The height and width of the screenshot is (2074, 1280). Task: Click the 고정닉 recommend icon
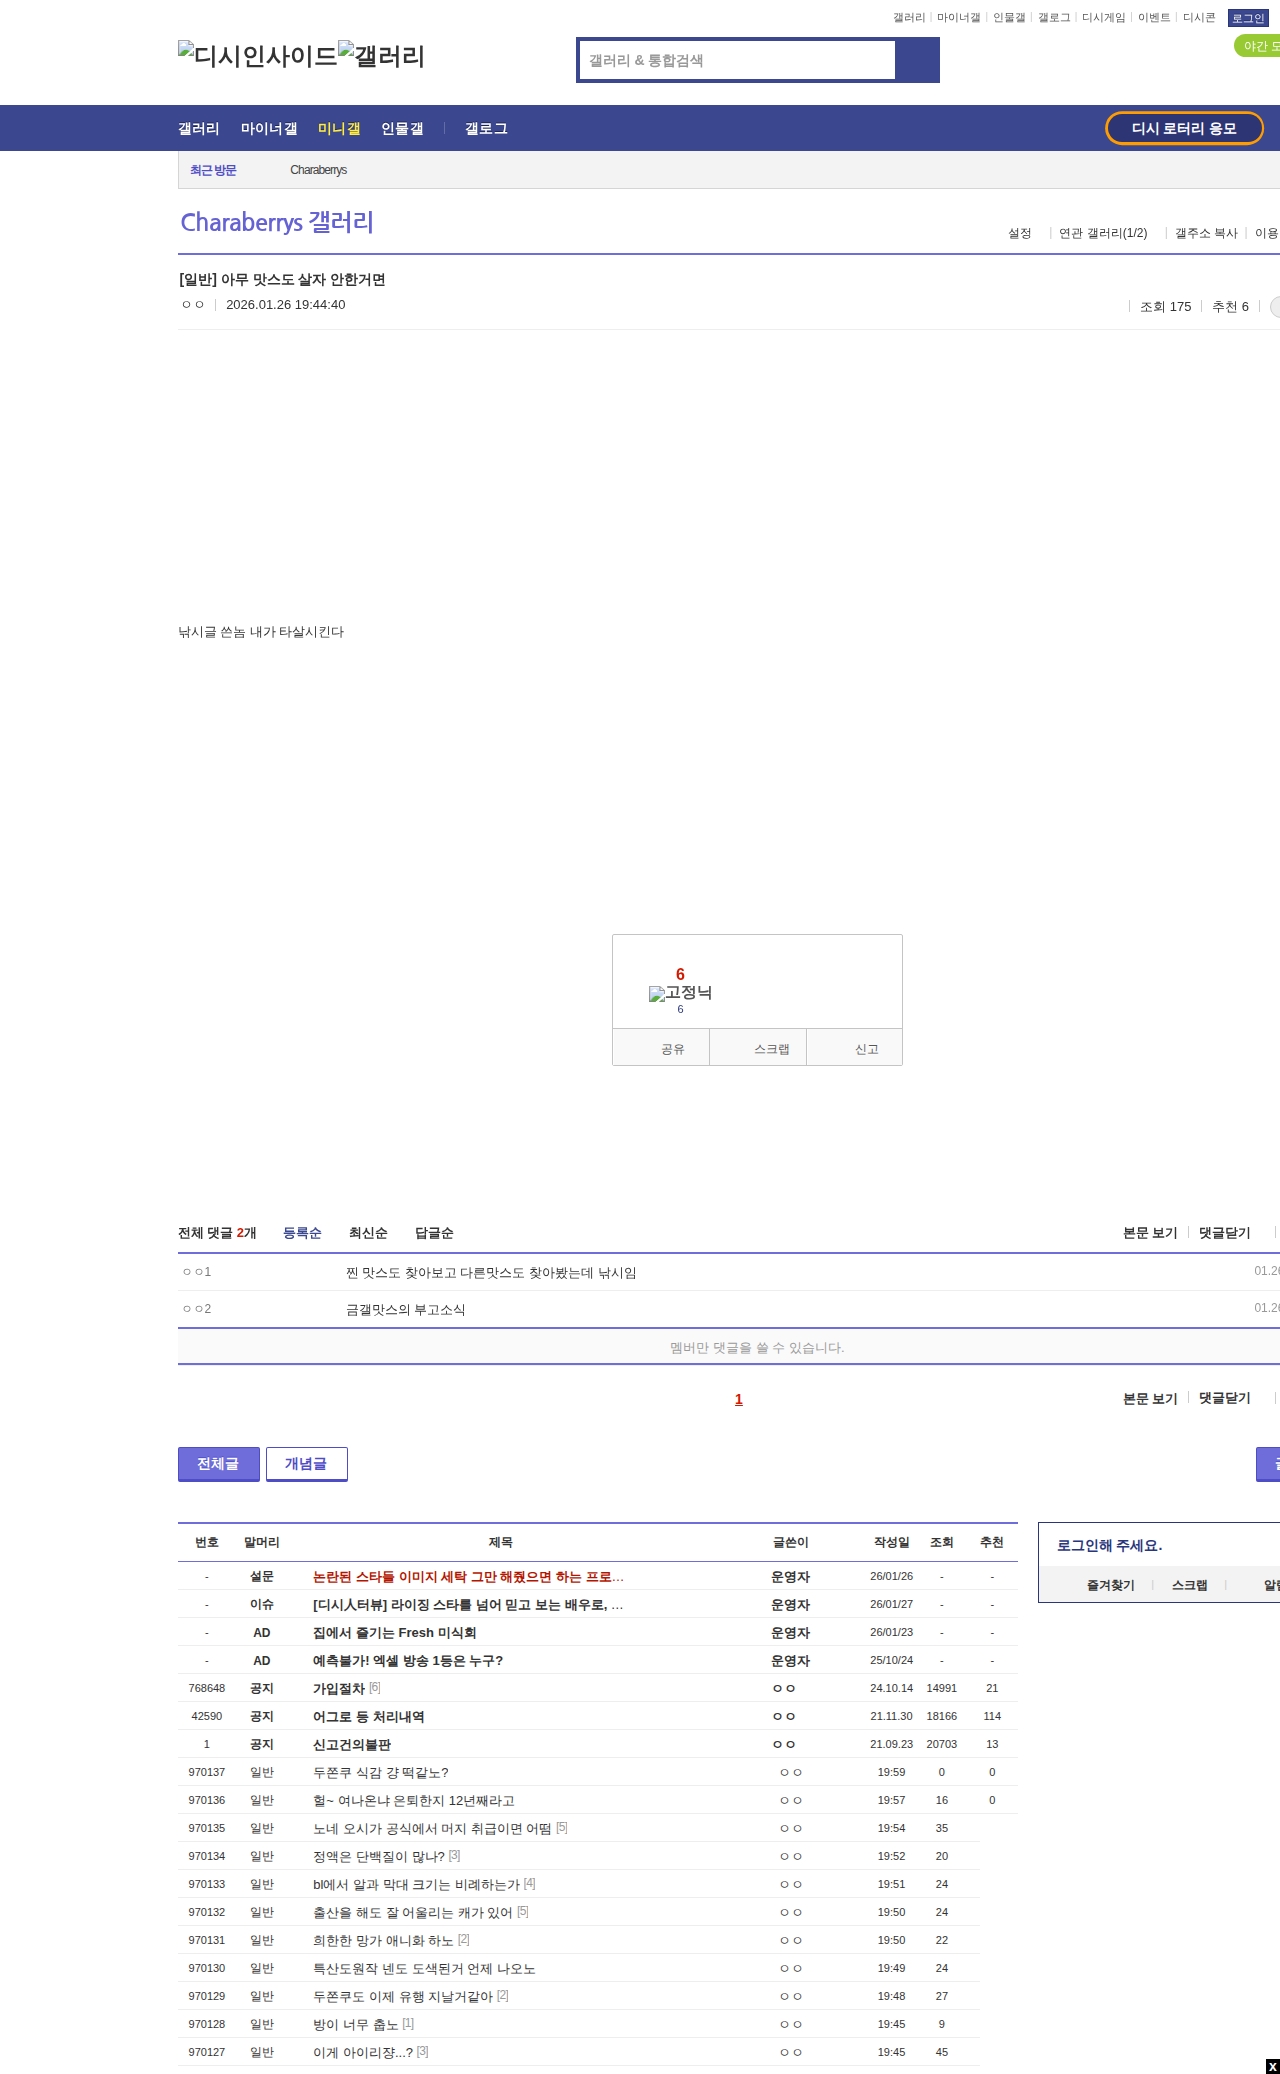(x=680, y=993)
